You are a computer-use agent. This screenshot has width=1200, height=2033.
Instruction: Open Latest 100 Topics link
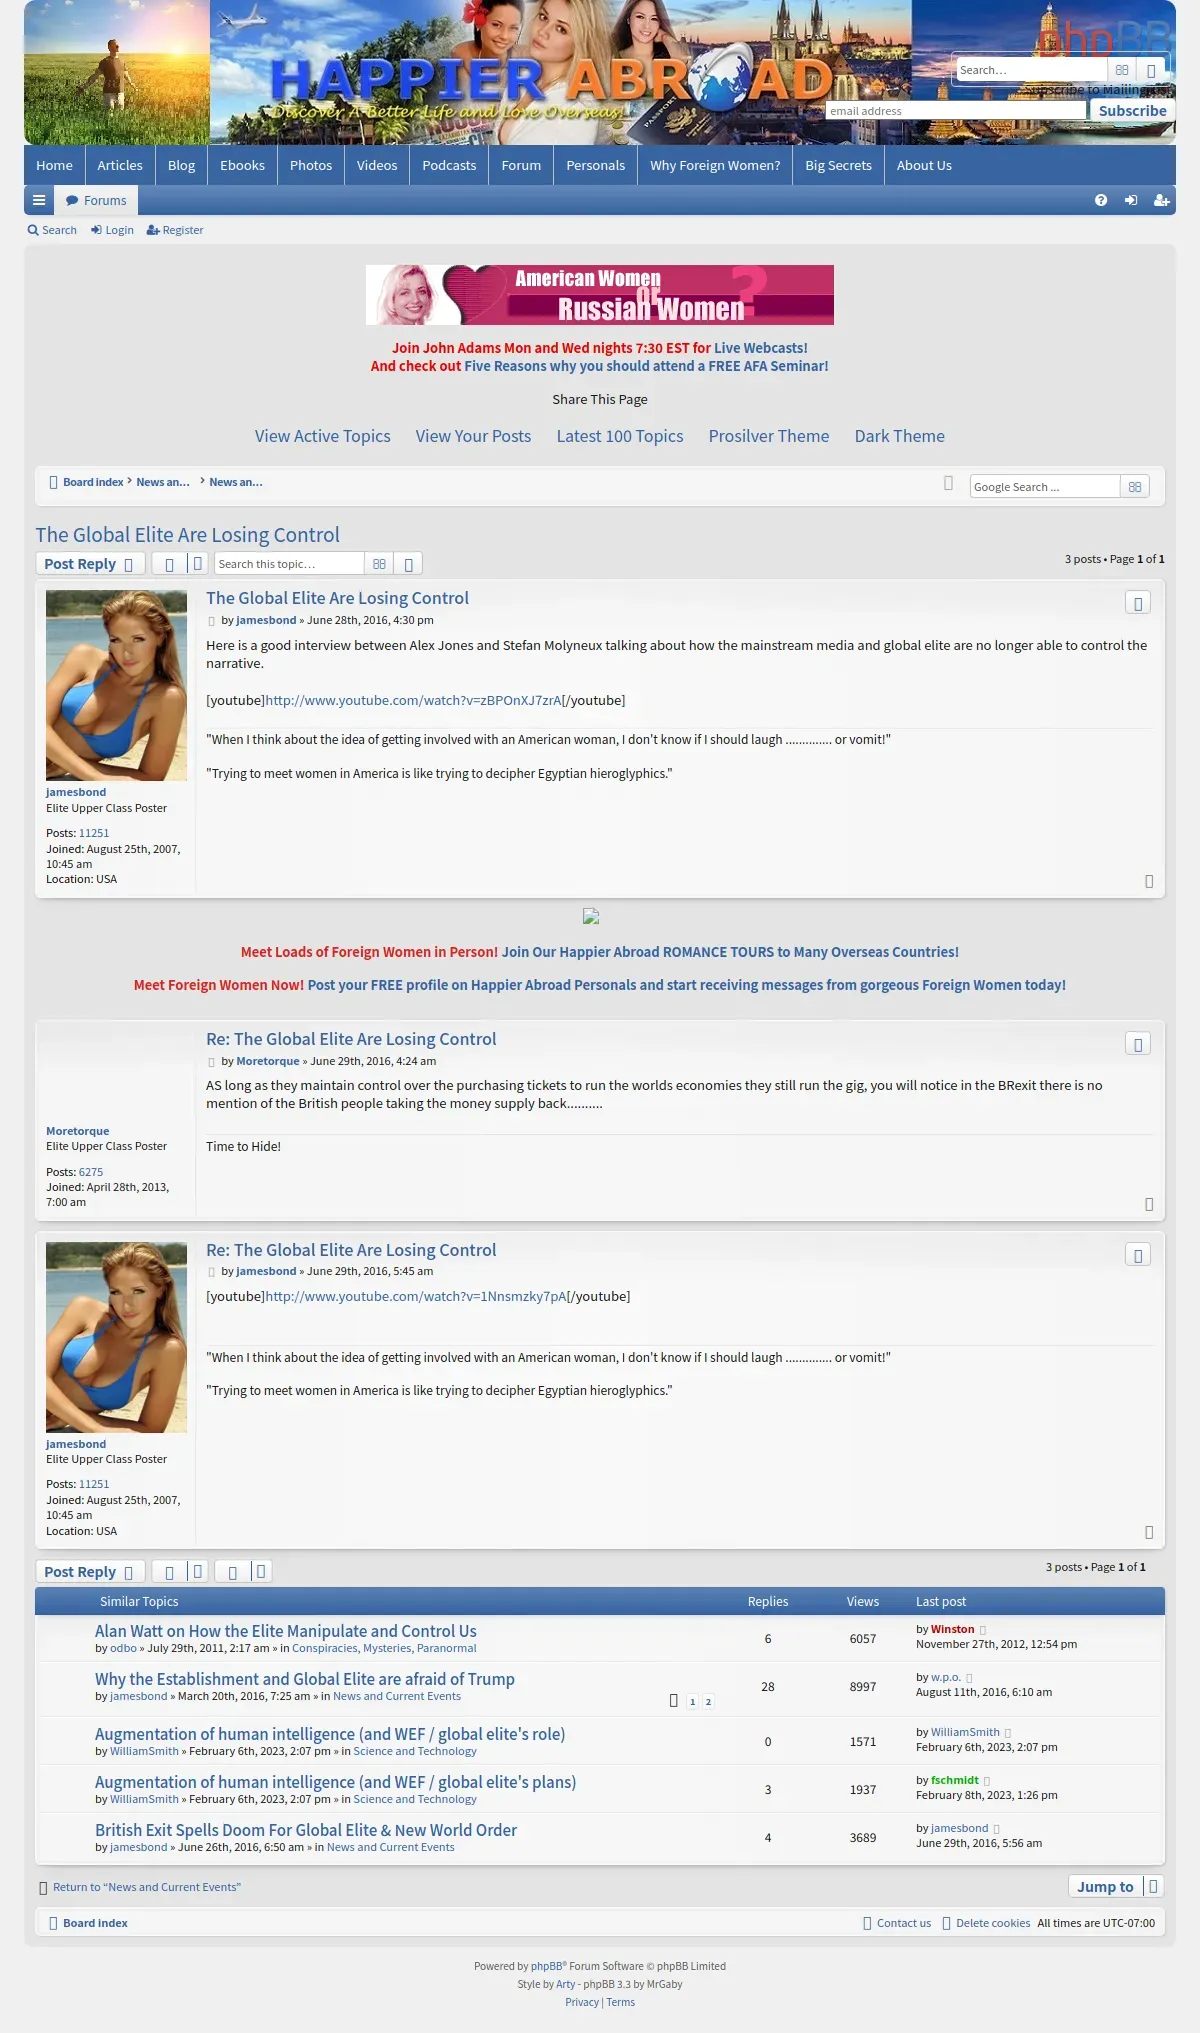pyautogui.click(x=620, y=436)
